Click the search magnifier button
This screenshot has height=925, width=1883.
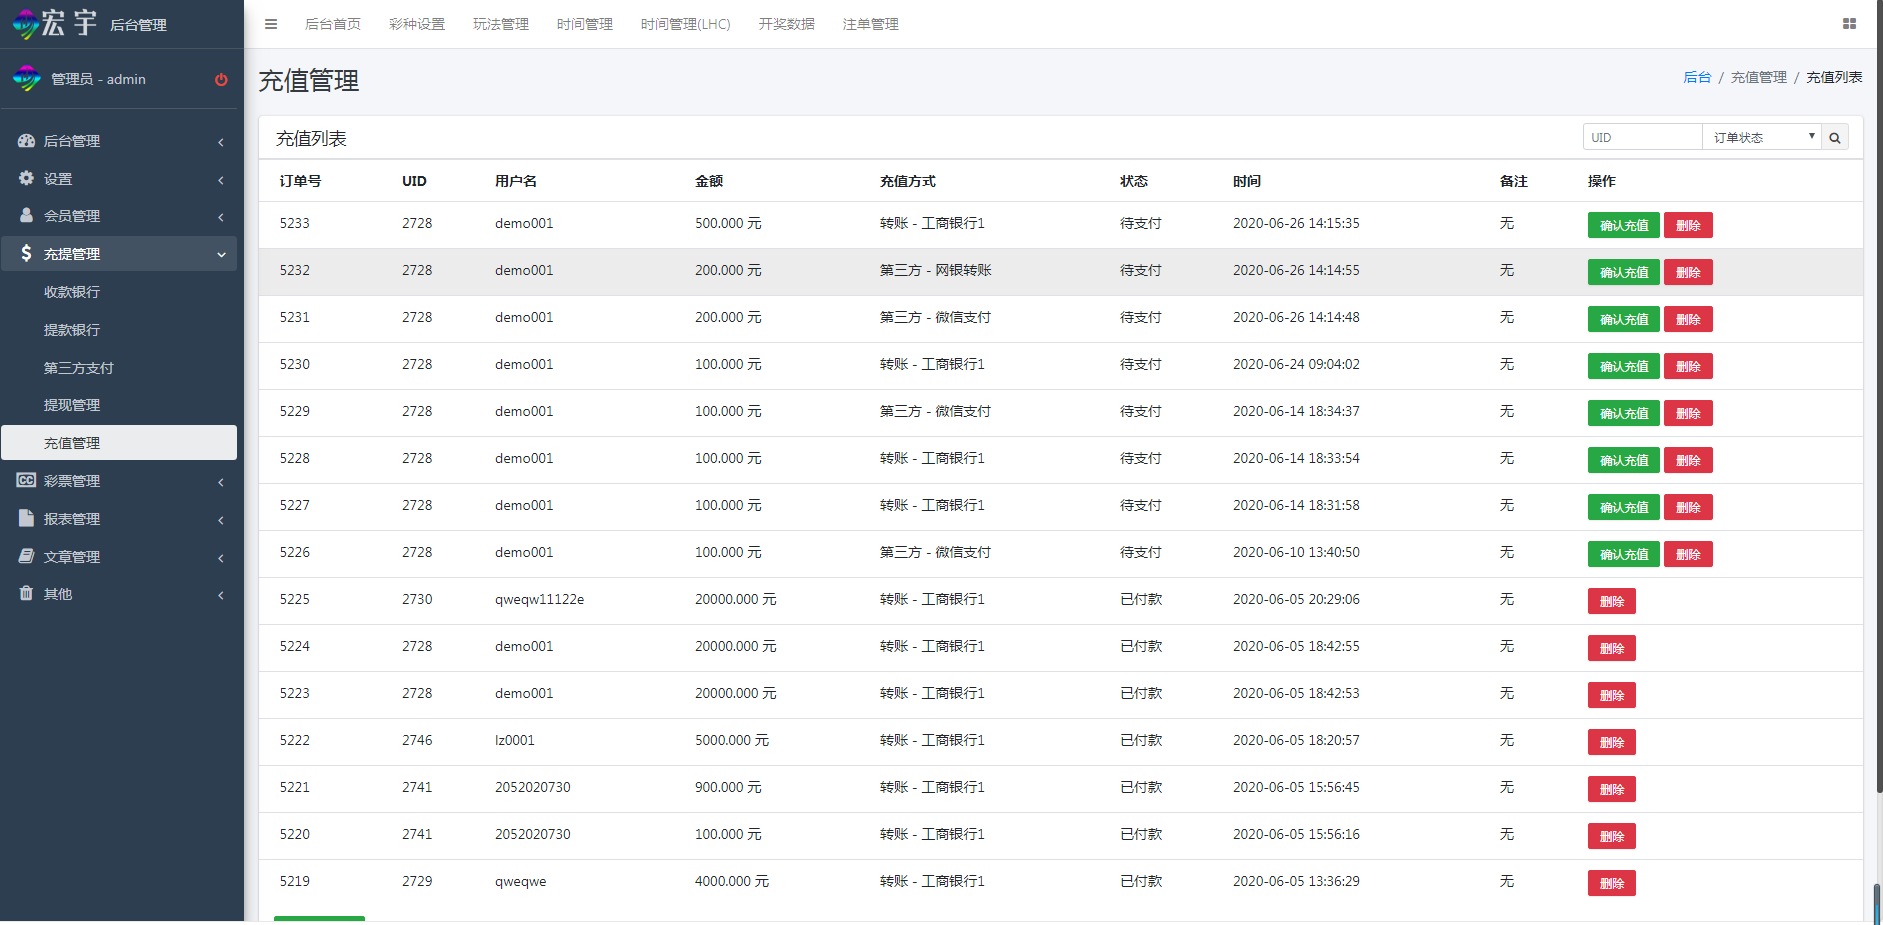click(x=1835, y=138)
